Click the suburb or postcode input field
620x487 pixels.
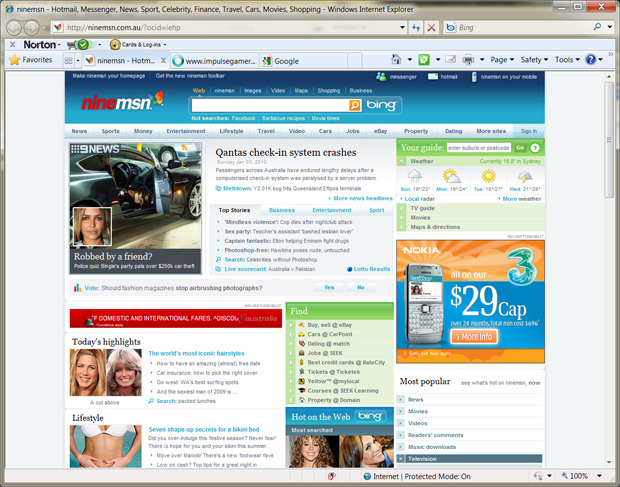click(479, 148)
